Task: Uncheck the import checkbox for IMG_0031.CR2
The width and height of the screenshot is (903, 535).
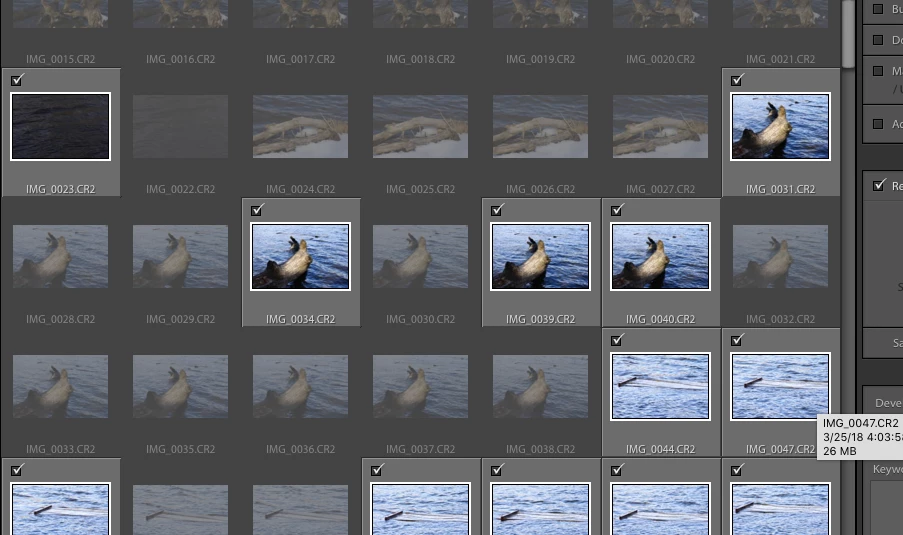Action: click(x=737, y=80)
